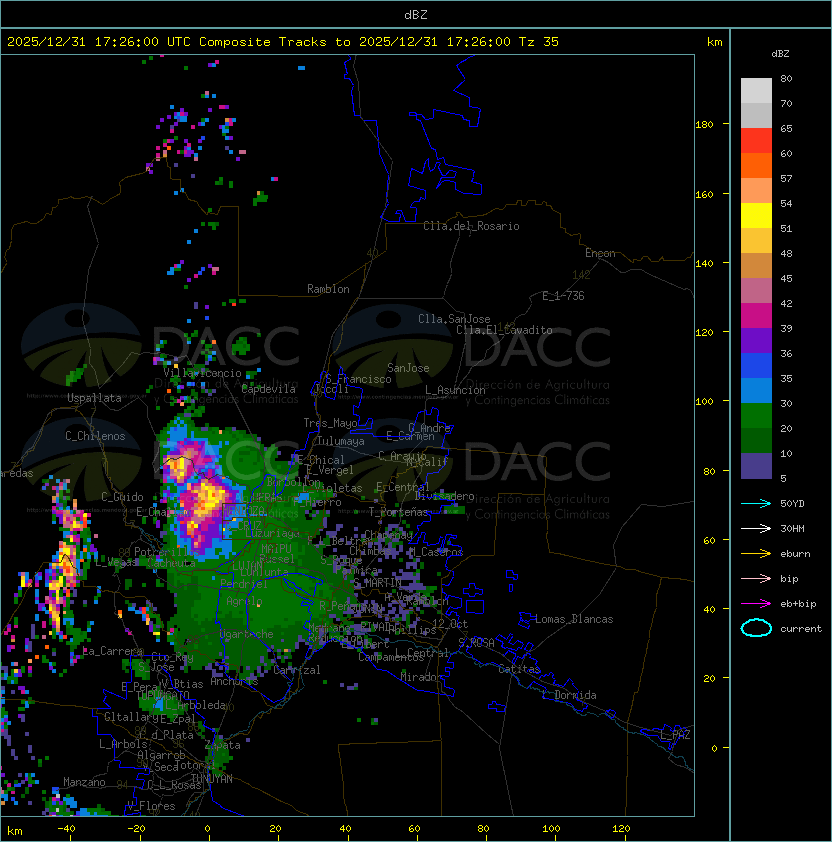The image size is (832, 842).
Task: Click the 'Clla.SanJose' map label
Action: pos(454,319)
